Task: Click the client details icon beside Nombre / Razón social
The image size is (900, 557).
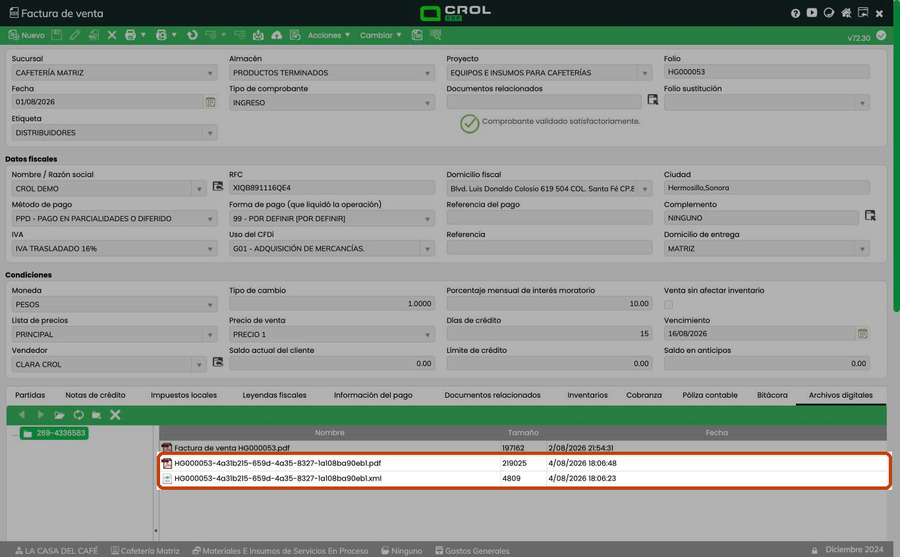Action: [x=218, y=186]
